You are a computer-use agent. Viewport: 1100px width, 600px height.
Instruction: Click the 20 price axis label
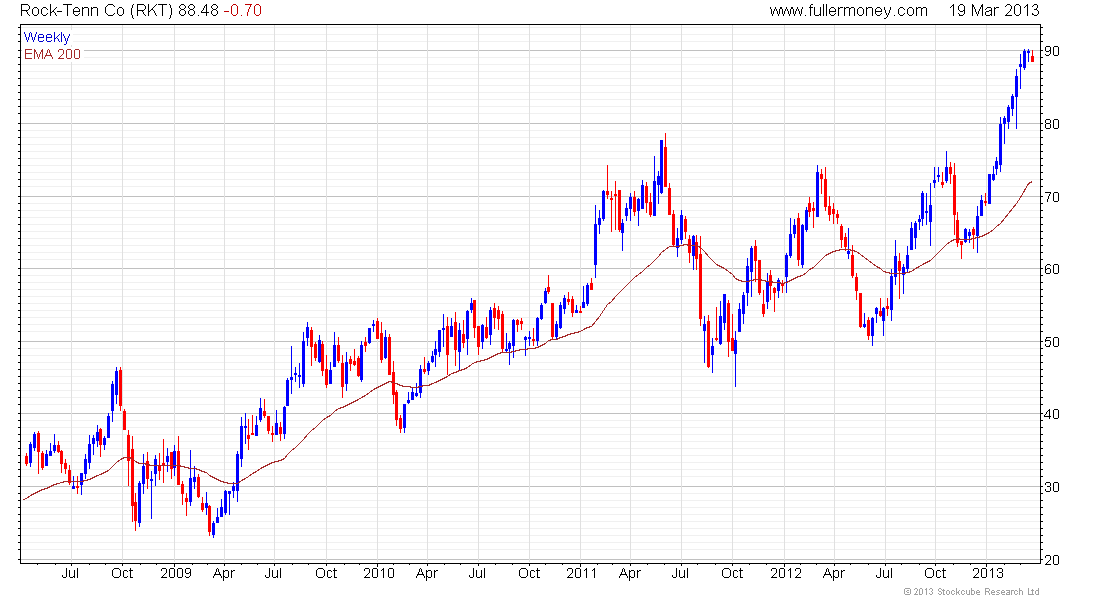(x=1052, y=560)
